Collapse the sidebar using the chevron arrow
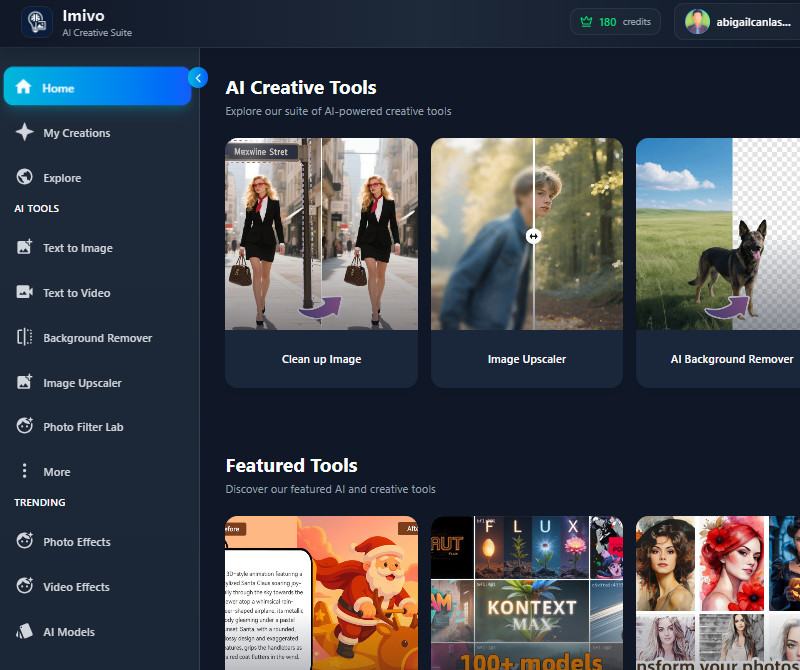The height and width of the screenshot is (670, 800). pos(197,77)
